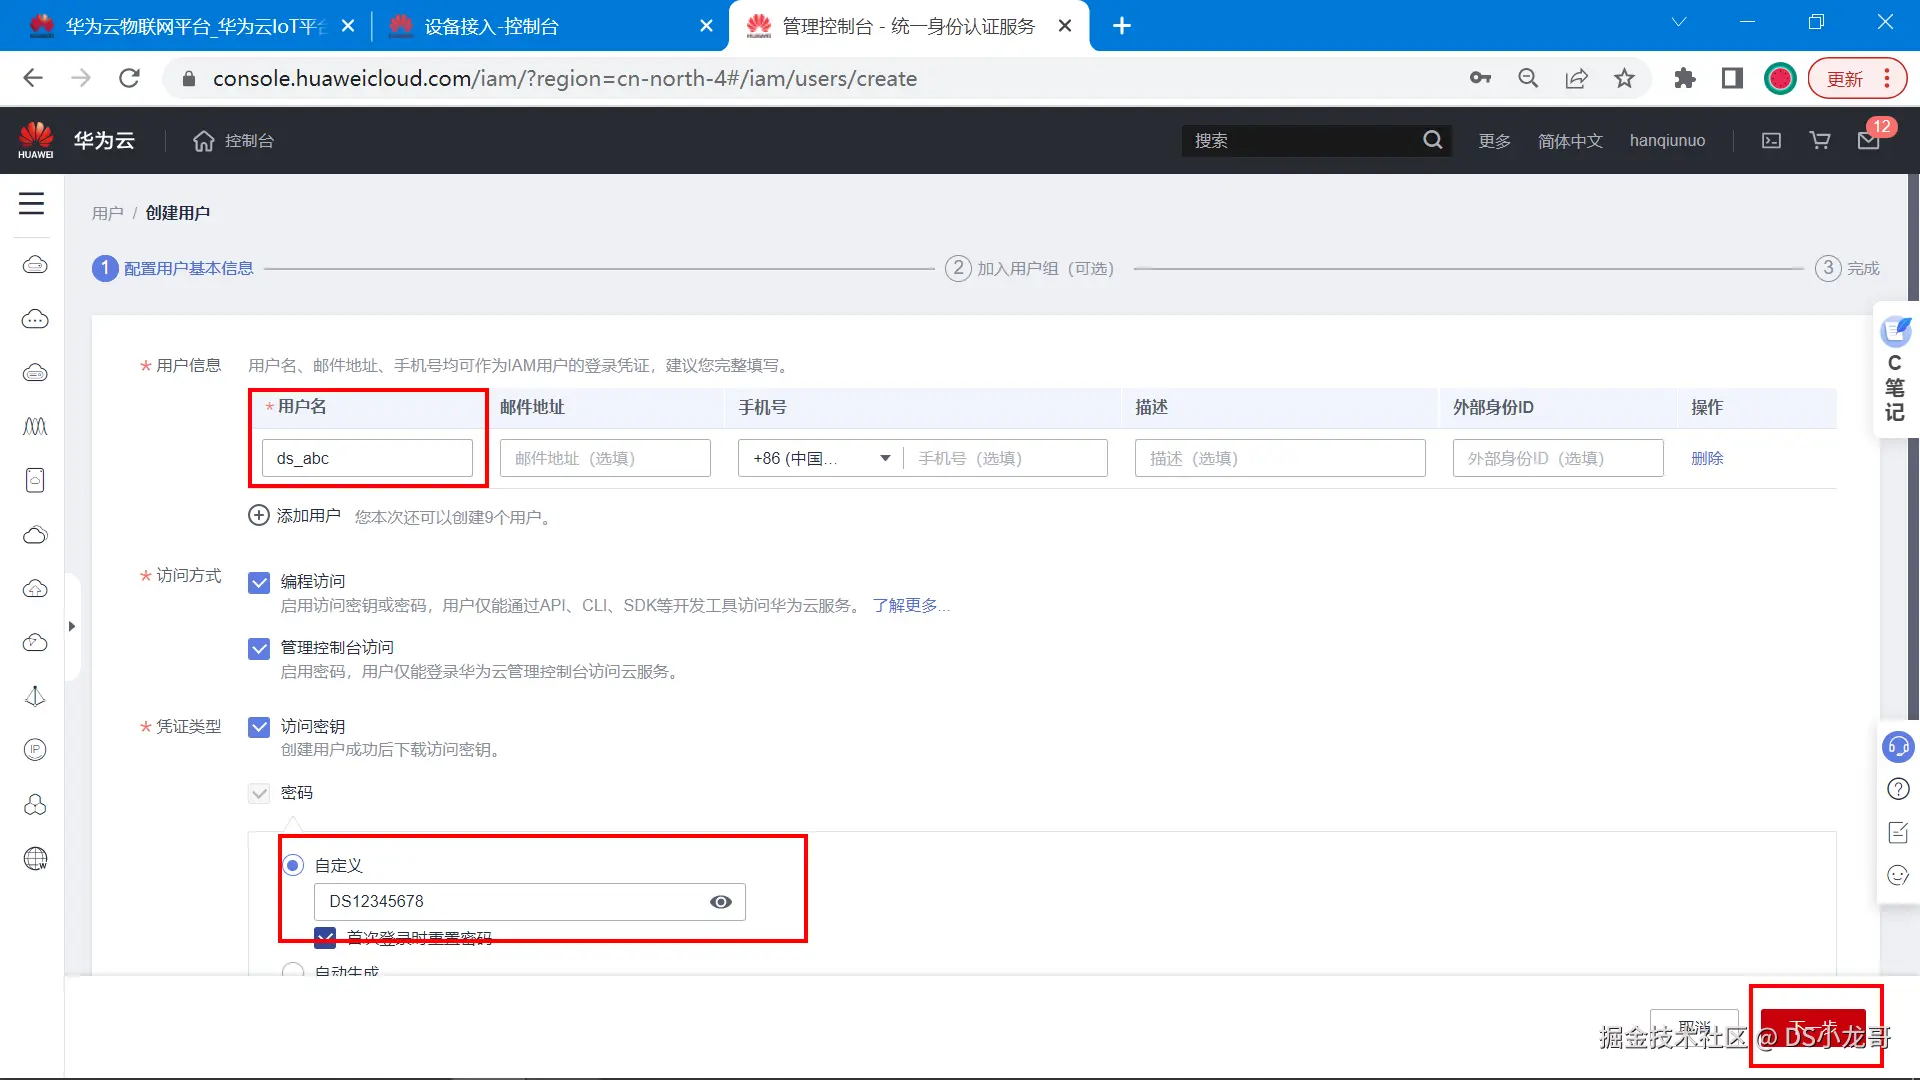The width and height of the screenshot is (1920, 1080).
Task: Click the 邮件地址 input field
Action: tap(605, 458)
